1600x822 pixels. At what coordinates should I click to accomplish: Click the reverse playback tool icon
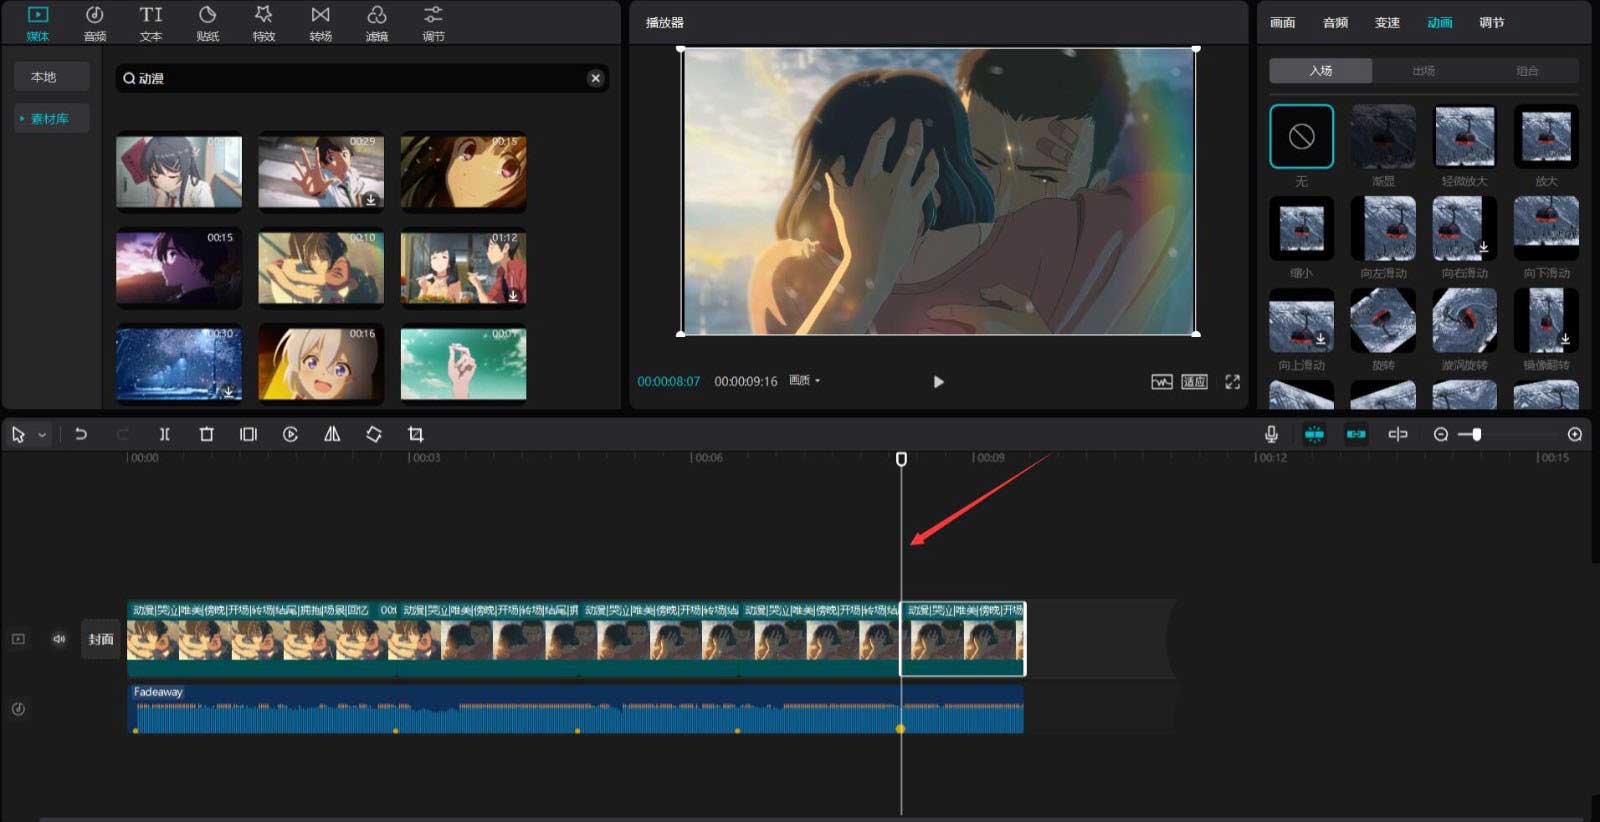point(290,434)
